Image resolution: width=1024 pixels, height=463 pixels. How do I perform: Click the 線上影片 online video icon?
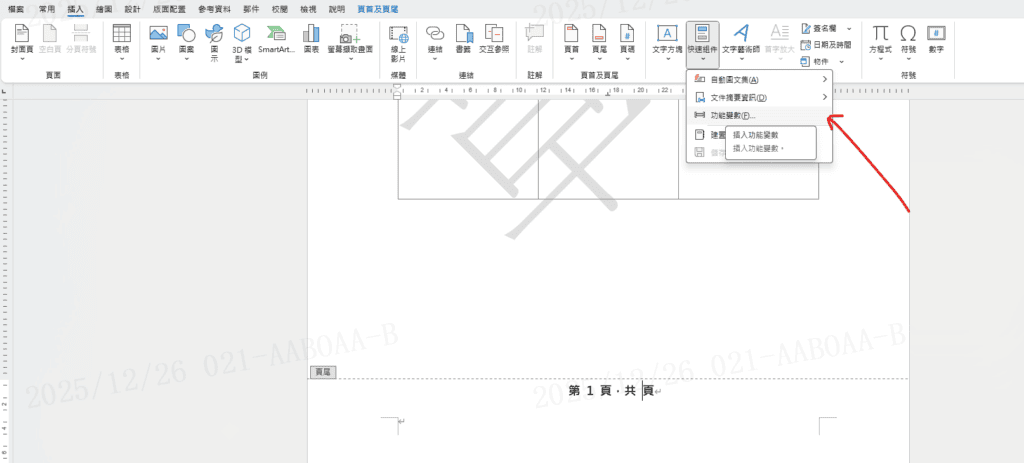398,40
